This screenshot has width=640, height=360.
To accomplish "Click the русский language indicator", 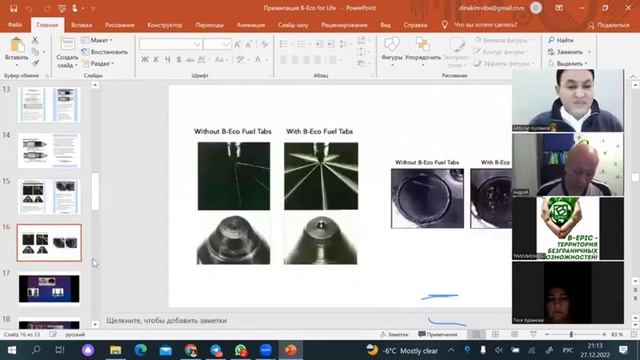I will point(75,334).
